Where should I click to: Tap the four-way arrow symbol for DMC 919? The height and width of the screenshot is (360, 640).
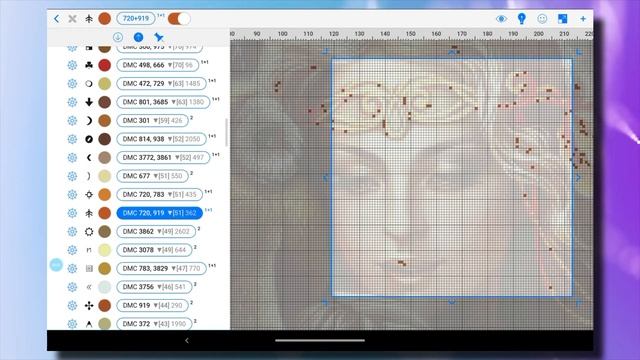pos(89,305)
